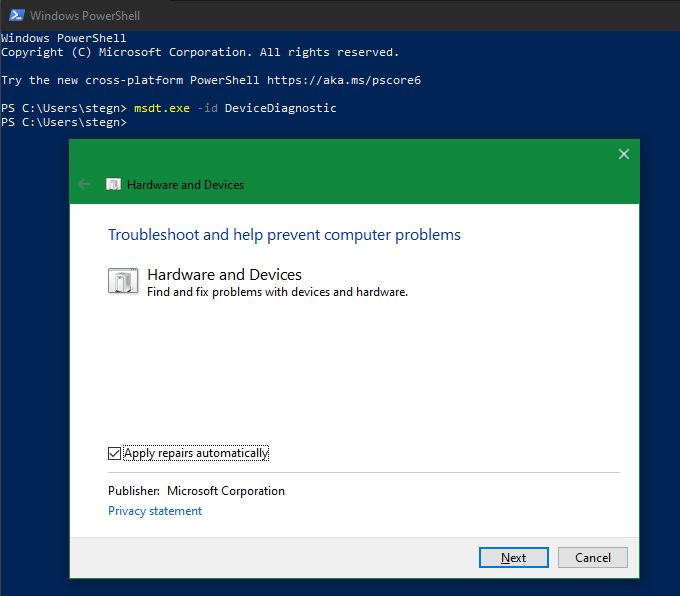Screen dimensions: 680x596
Task: Click the "Troubleshoot and help prevent computer problems" heading
Action: click(284, 235)
